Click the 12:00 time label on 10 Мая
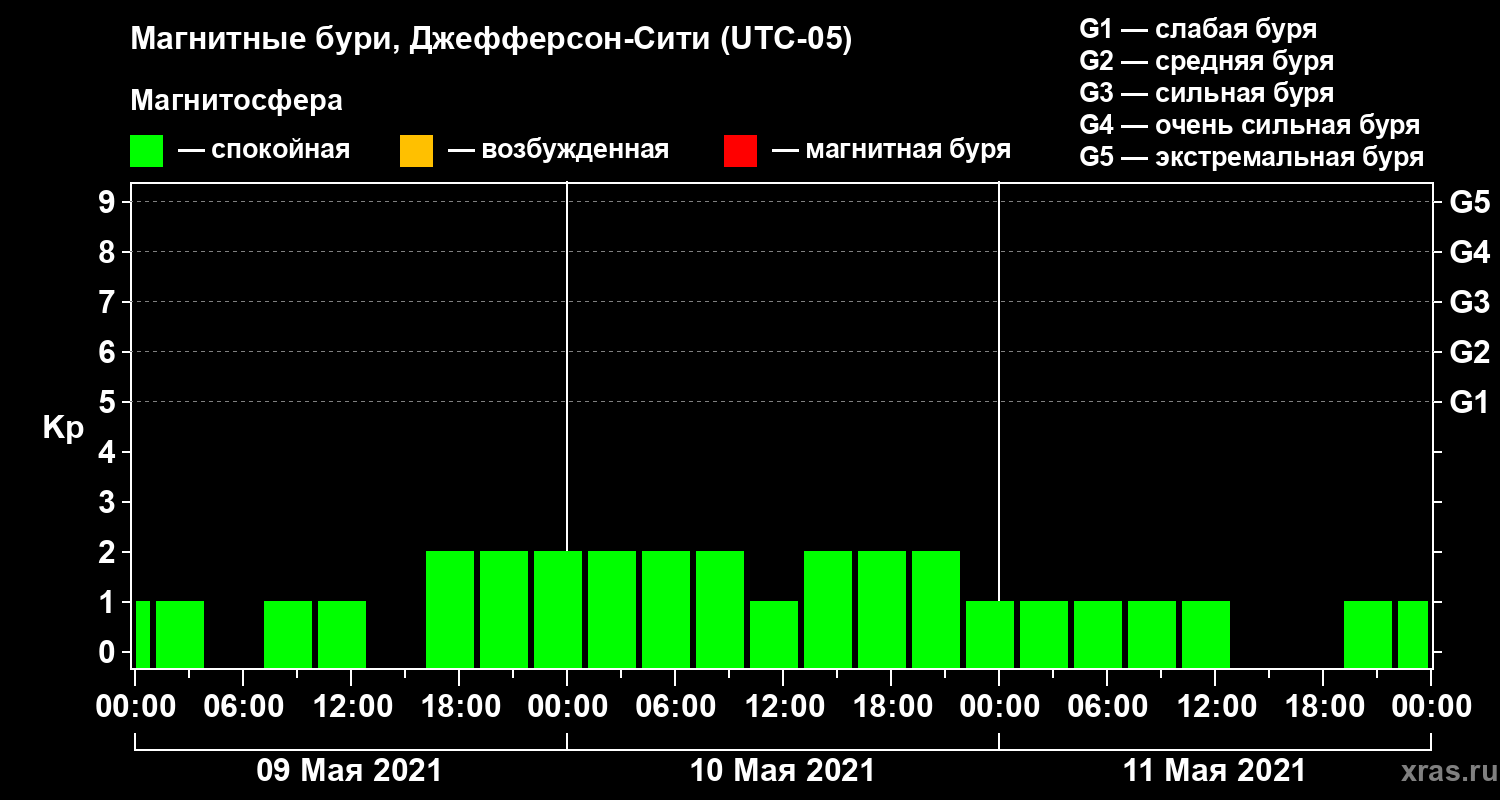 pyautogui.click(x=783, y=707)
